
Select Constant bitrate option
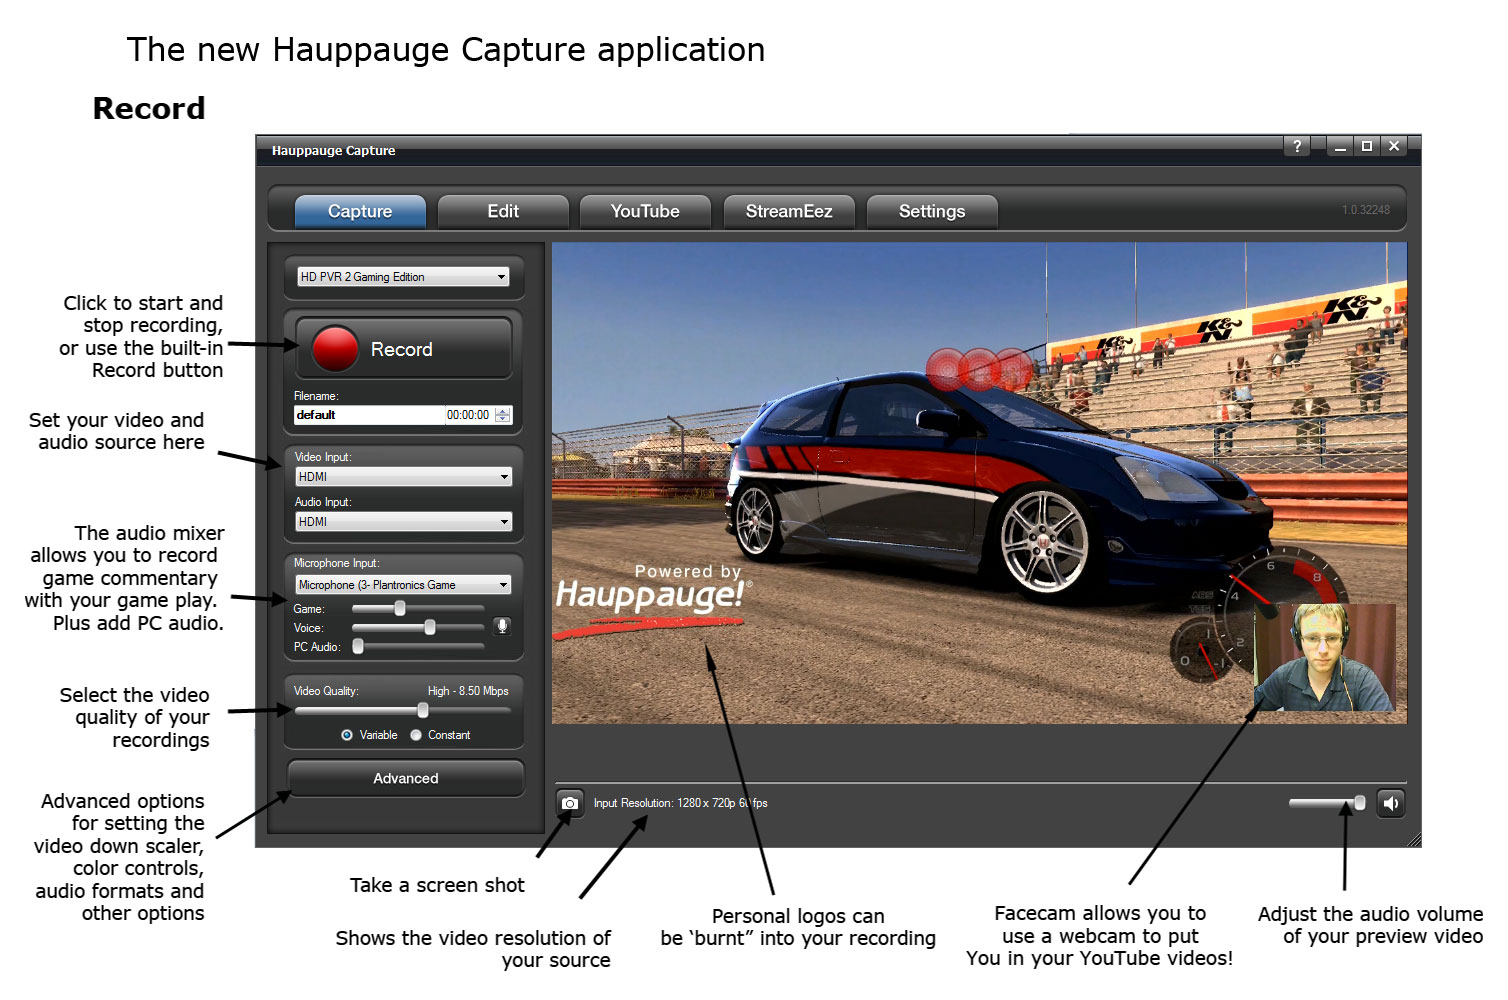pos(416,735)
